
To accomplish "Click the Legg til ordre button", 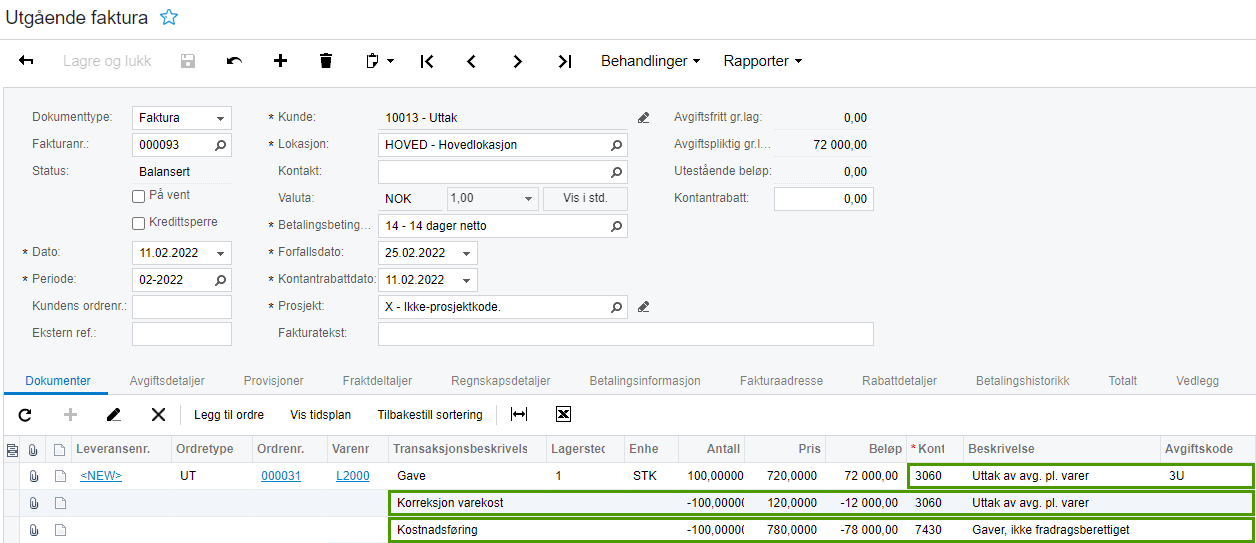I will click(x=229, y=414).
